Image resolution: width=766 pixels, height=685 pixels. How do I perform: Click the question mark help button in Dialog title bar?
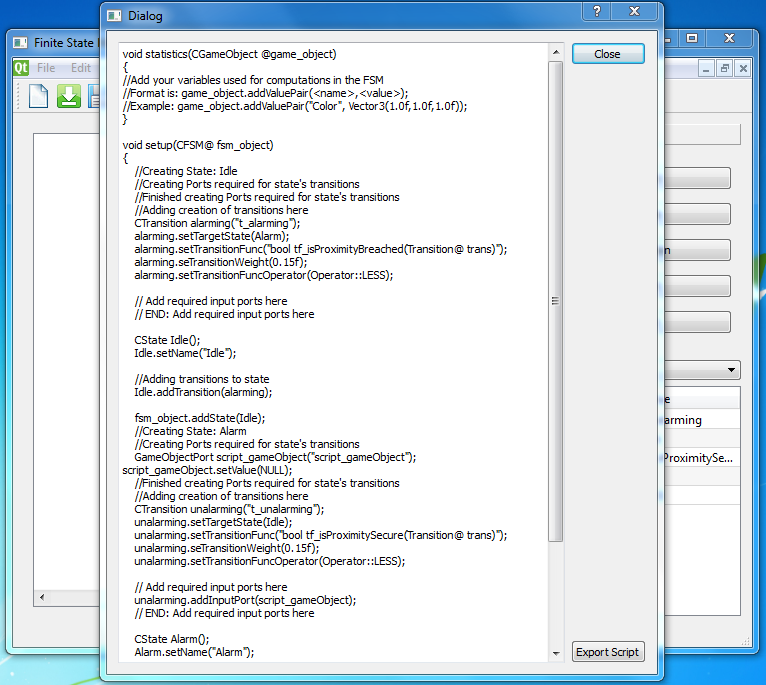pyautogui.click(x=596, y=12)
